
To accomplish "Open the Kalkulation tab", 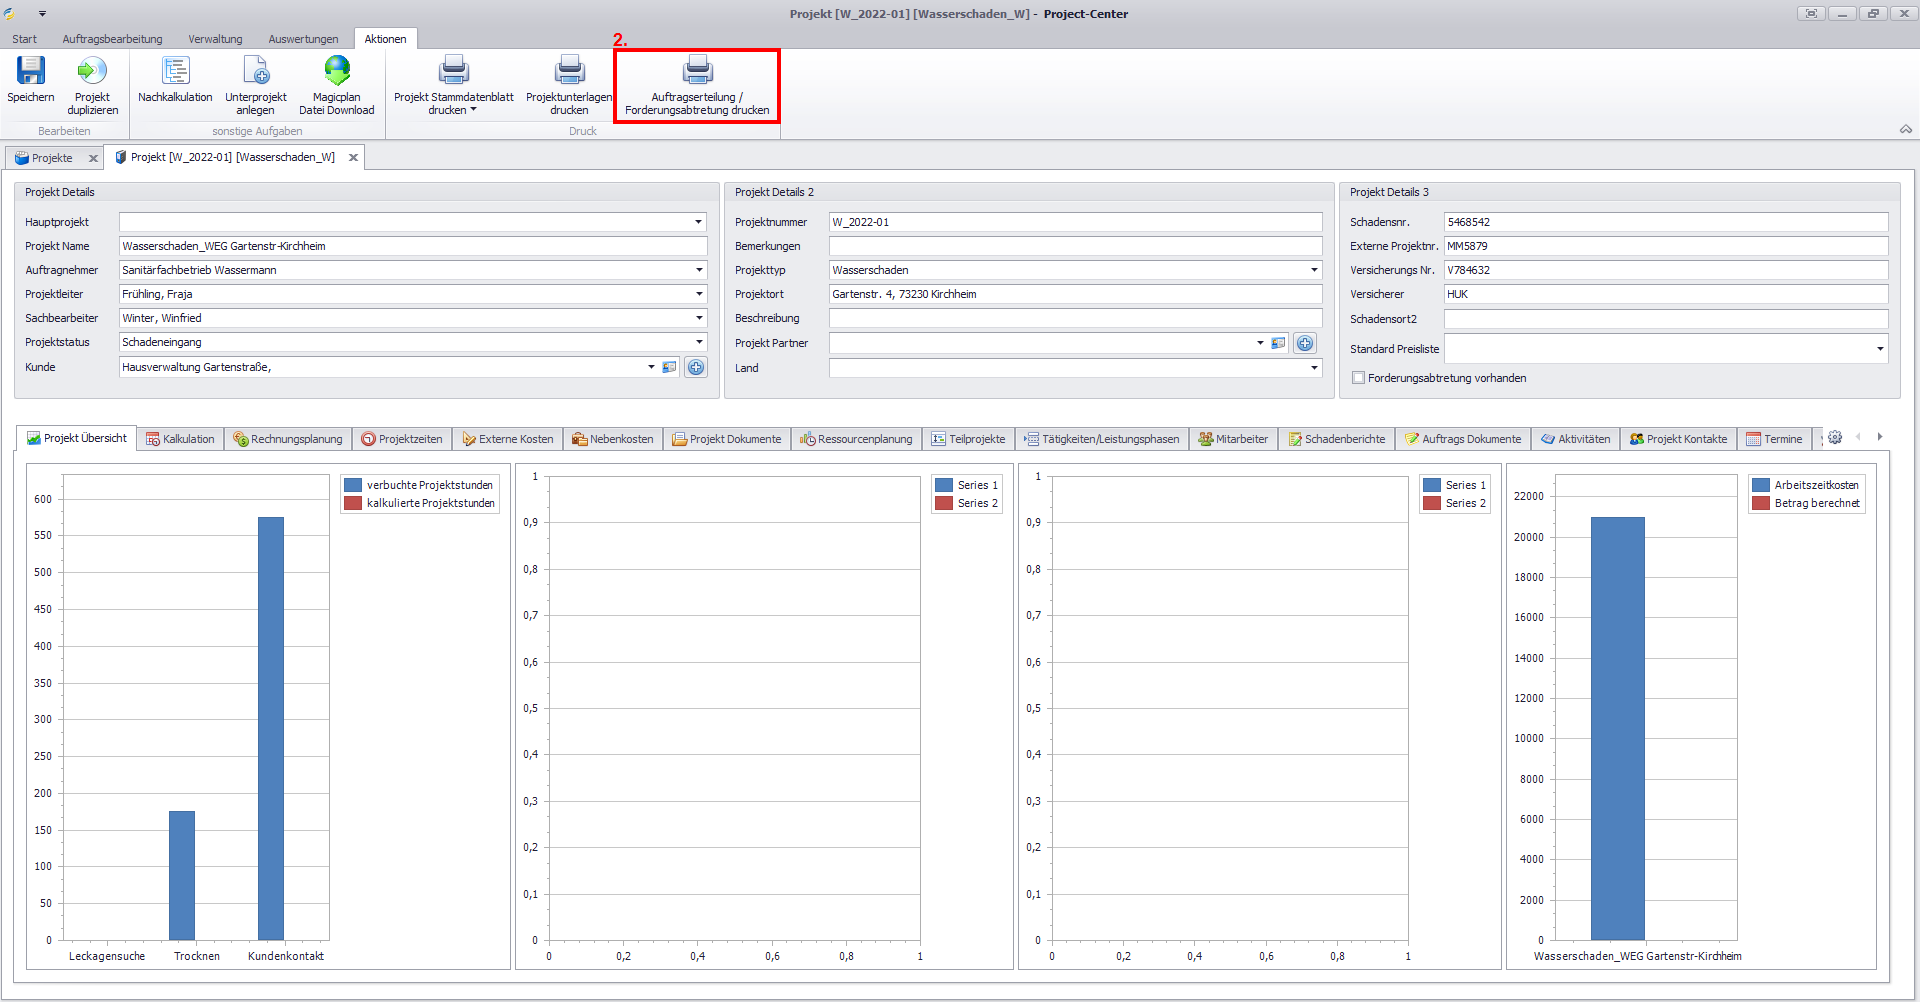I will click(180, 439).
